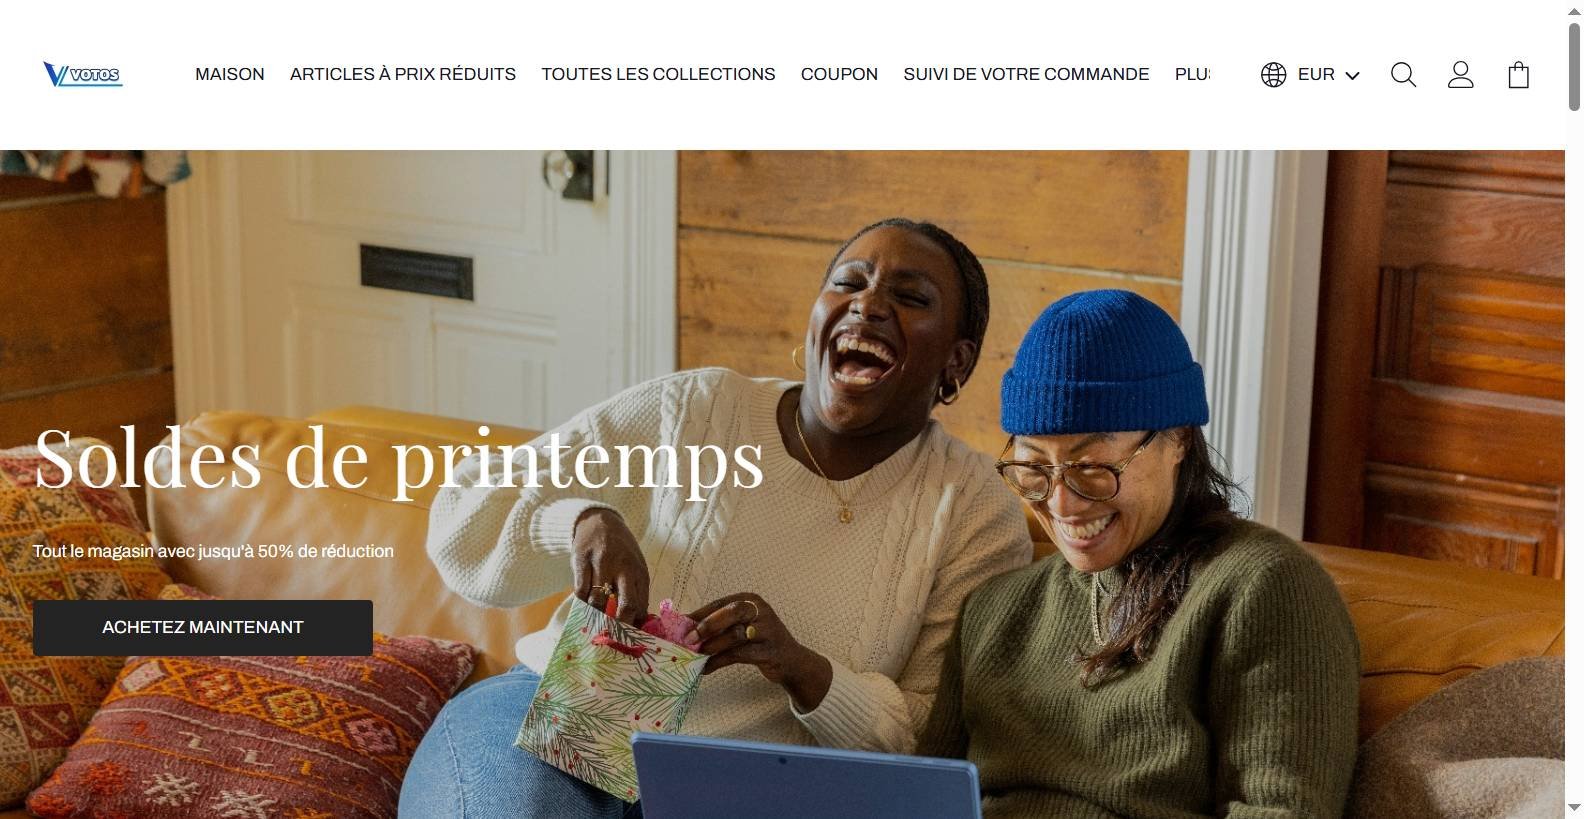Viewport: 1584px width, 819px height.
Task: Click the scrollbar down arrow
Action: 1574,808
